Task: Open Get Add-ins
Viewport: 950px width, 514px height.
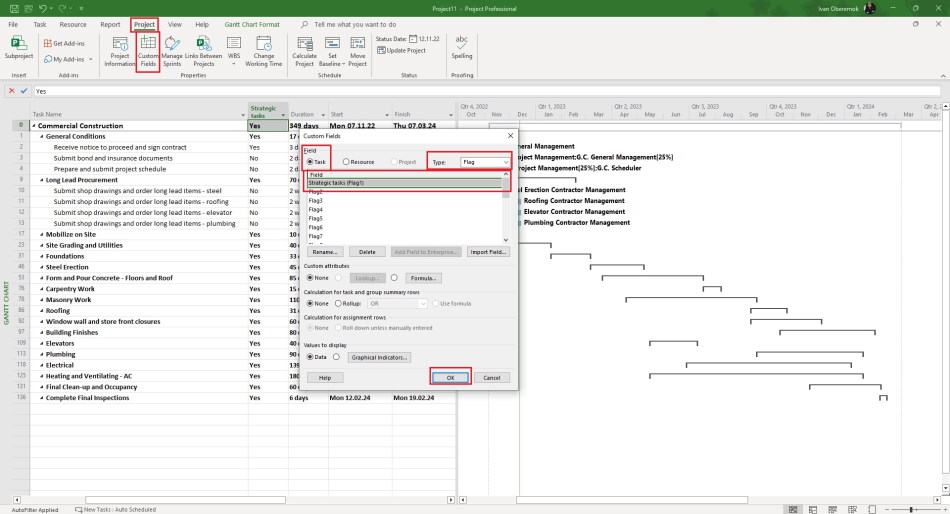Action: pos(64,44)
